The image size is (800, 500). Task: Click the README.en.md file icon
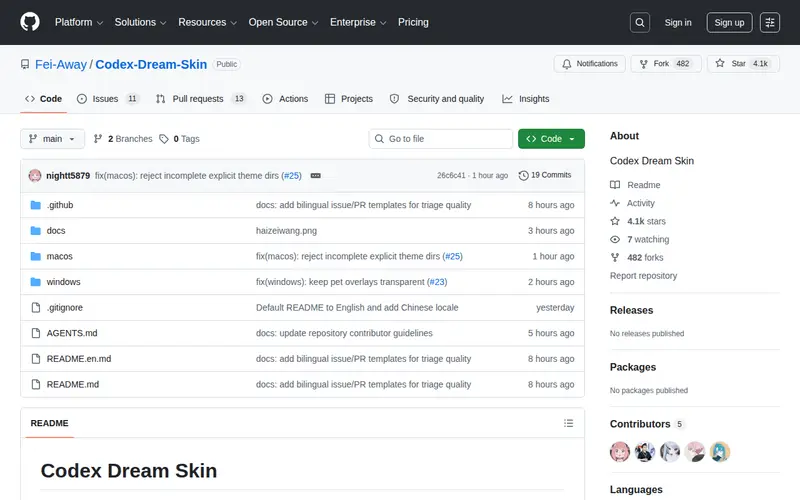[x=35, y=359]
